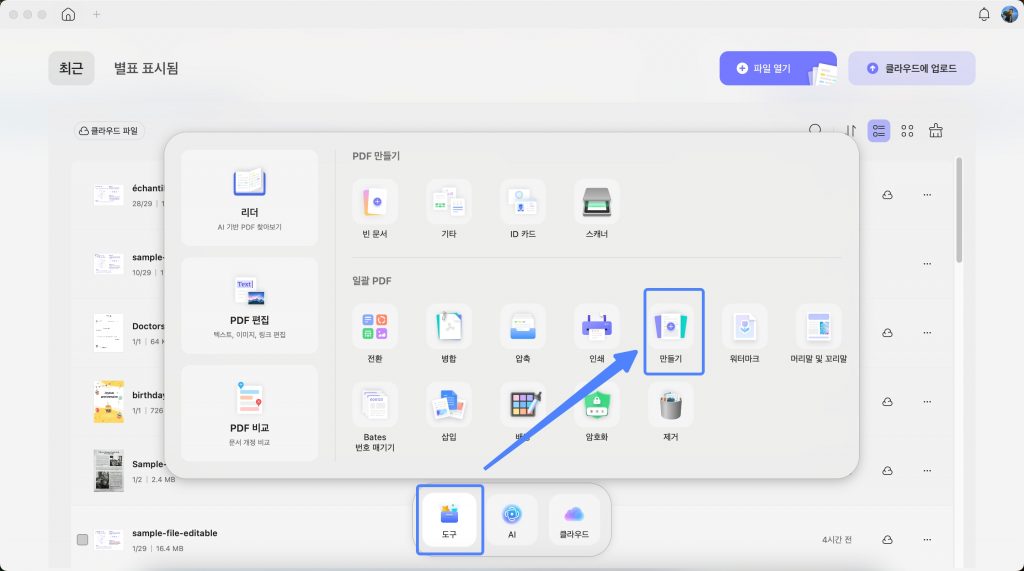Open the Bates 번호 매기기 tool
The height and width of the screenshot is (571, 1024).
pyautogui.click(x=375, y=417)
